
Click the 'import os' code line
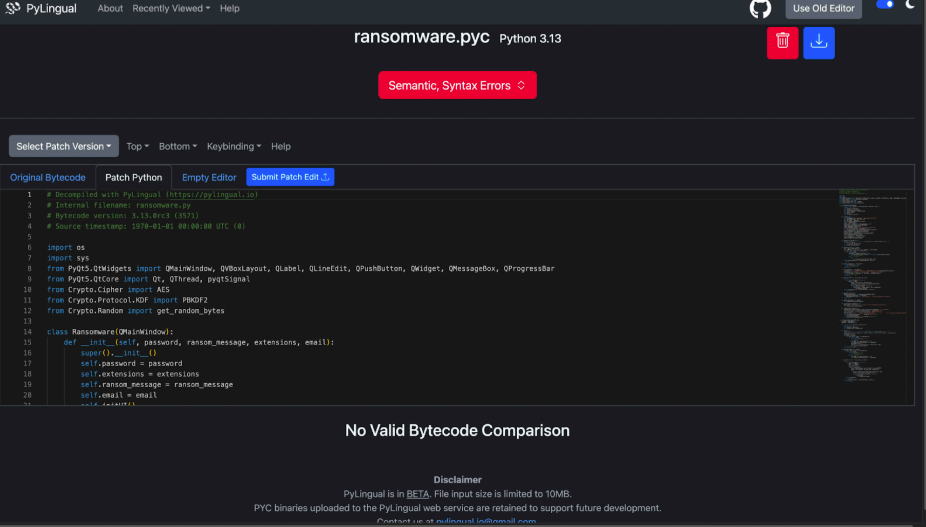click(x=66, y=248)
